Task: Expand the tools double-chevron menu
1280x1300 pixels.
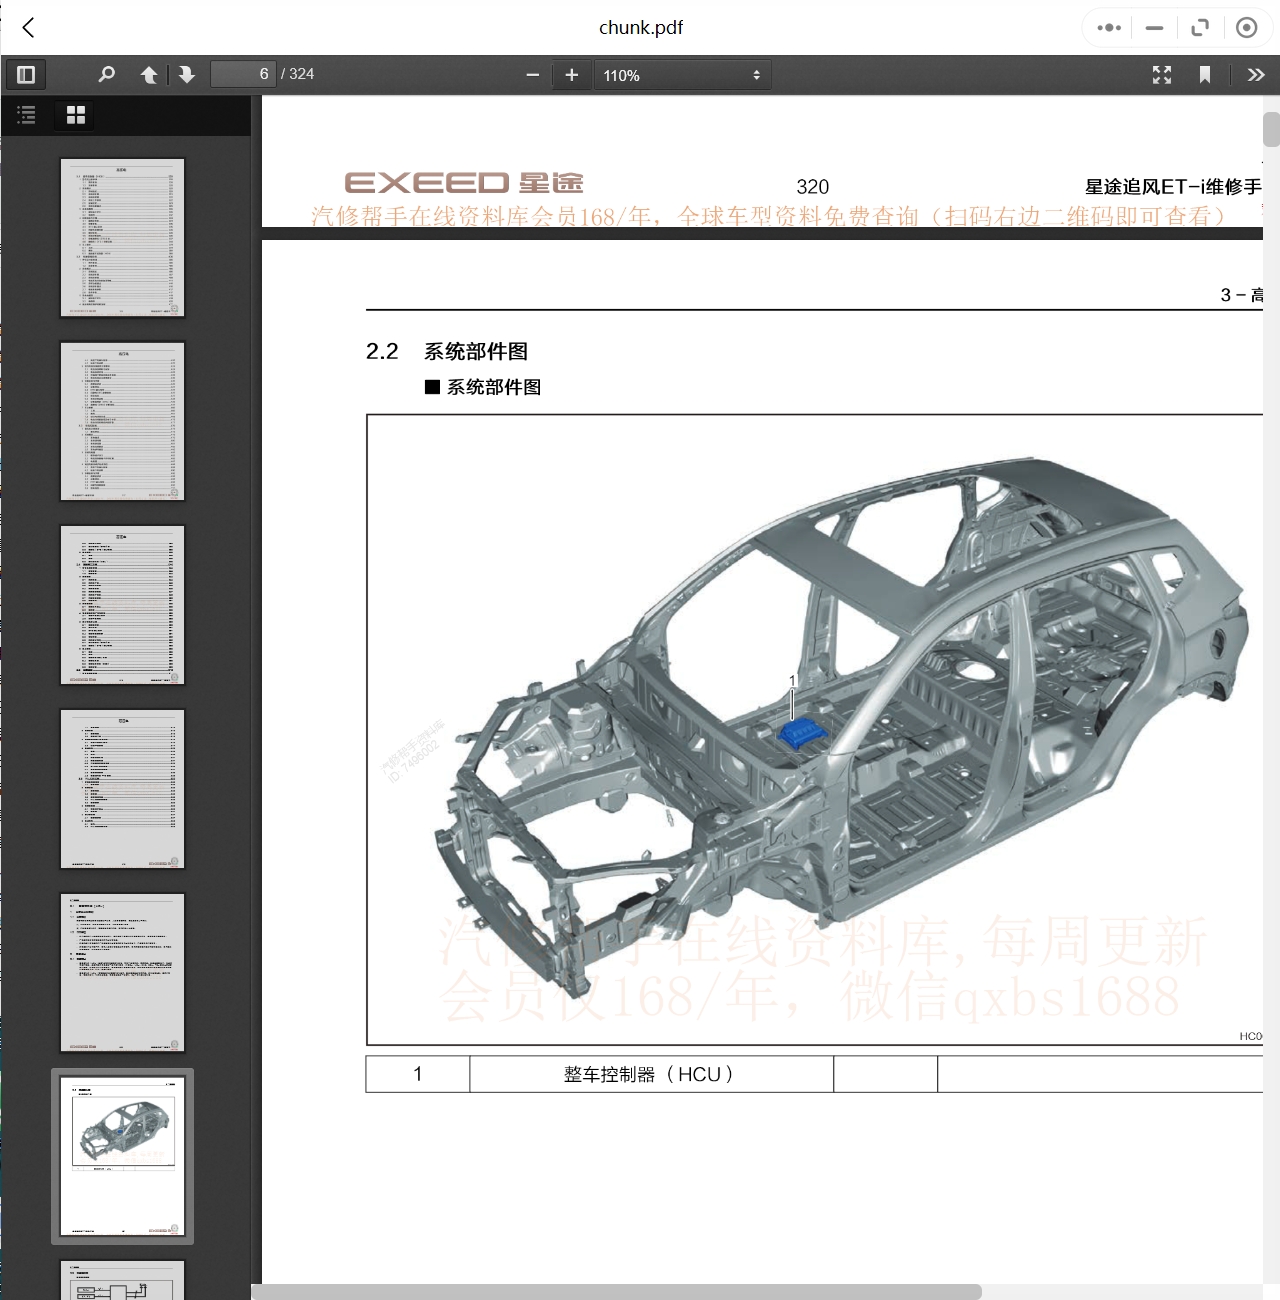Action: (x=1256, y=75)
